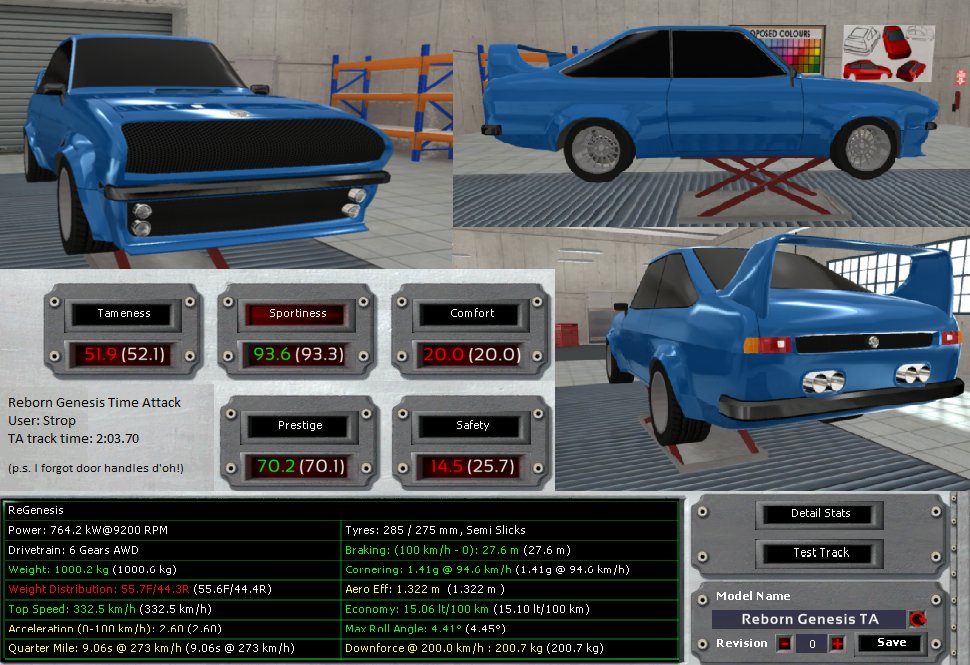This screenshot has width=970, height=665.
Task: Click the Model Name text field
Action: (x=808, y=619)
